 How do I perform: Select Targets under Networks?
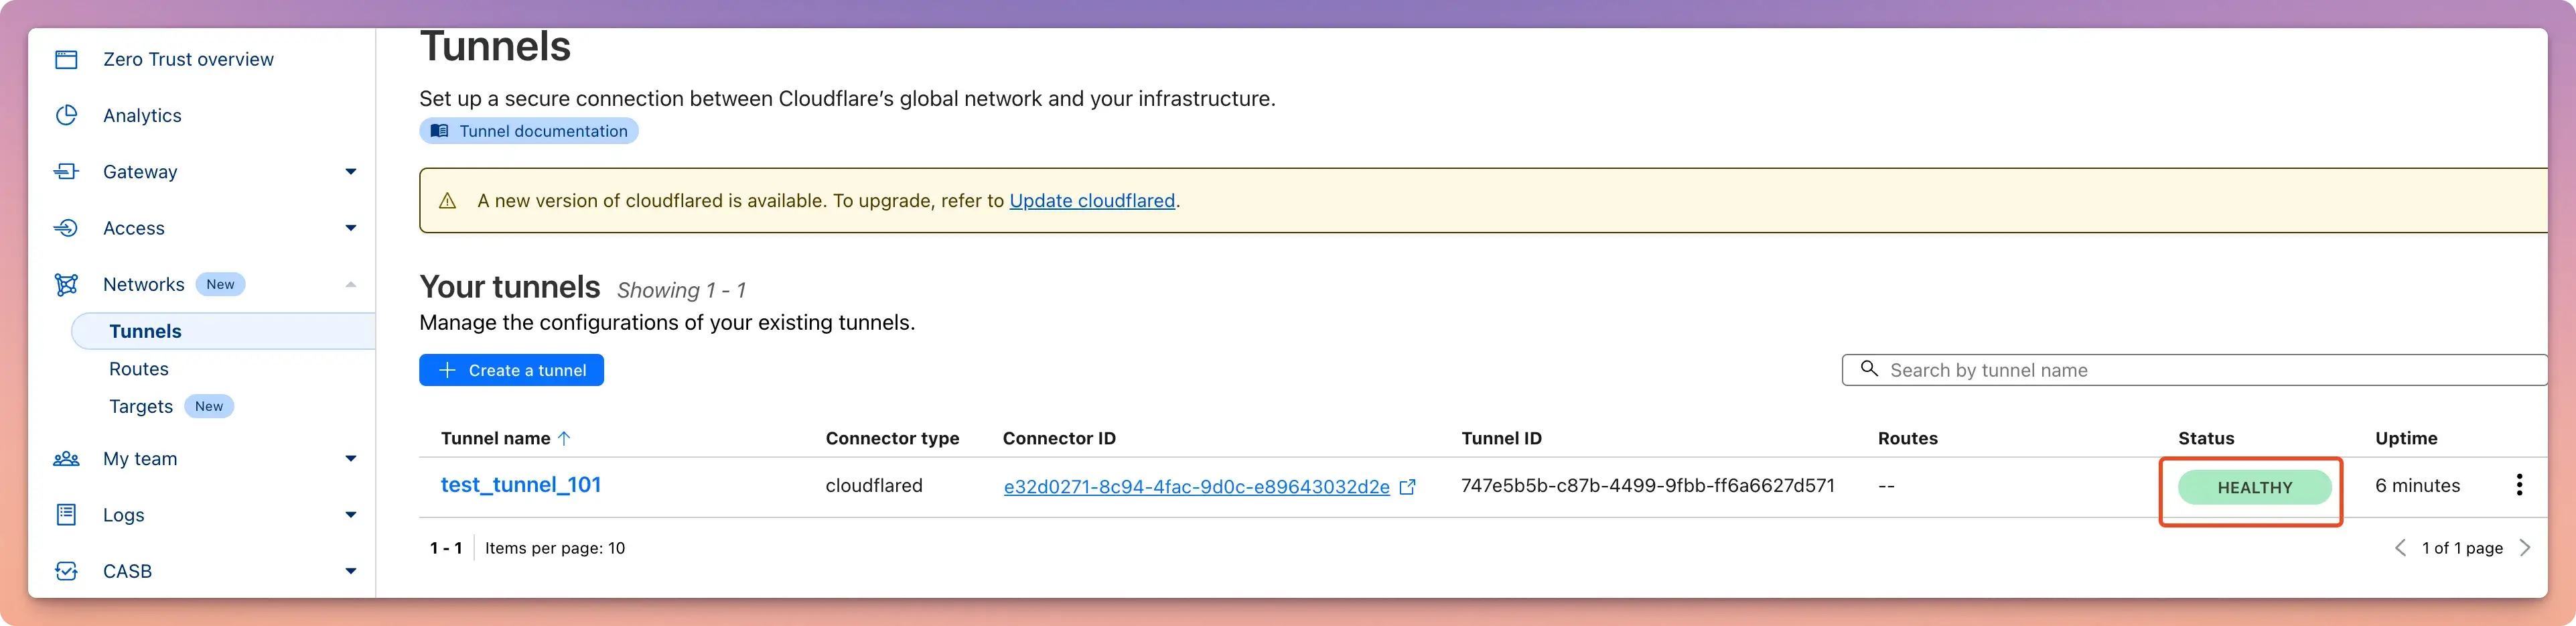[141, 406]
